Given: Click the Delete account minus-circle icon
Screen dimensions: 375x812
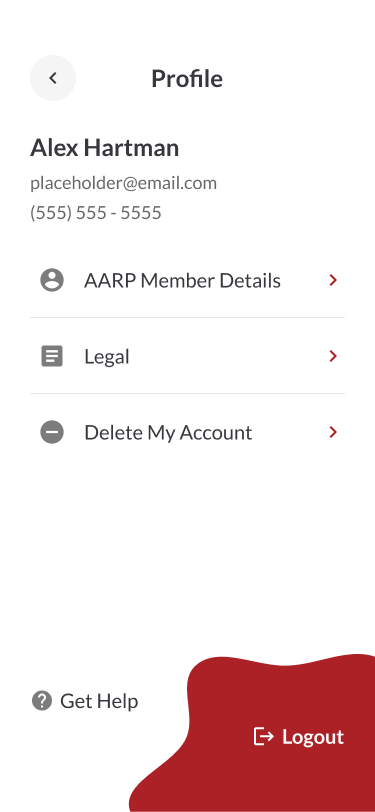Looking at the screenshot, I should [52, 432].
